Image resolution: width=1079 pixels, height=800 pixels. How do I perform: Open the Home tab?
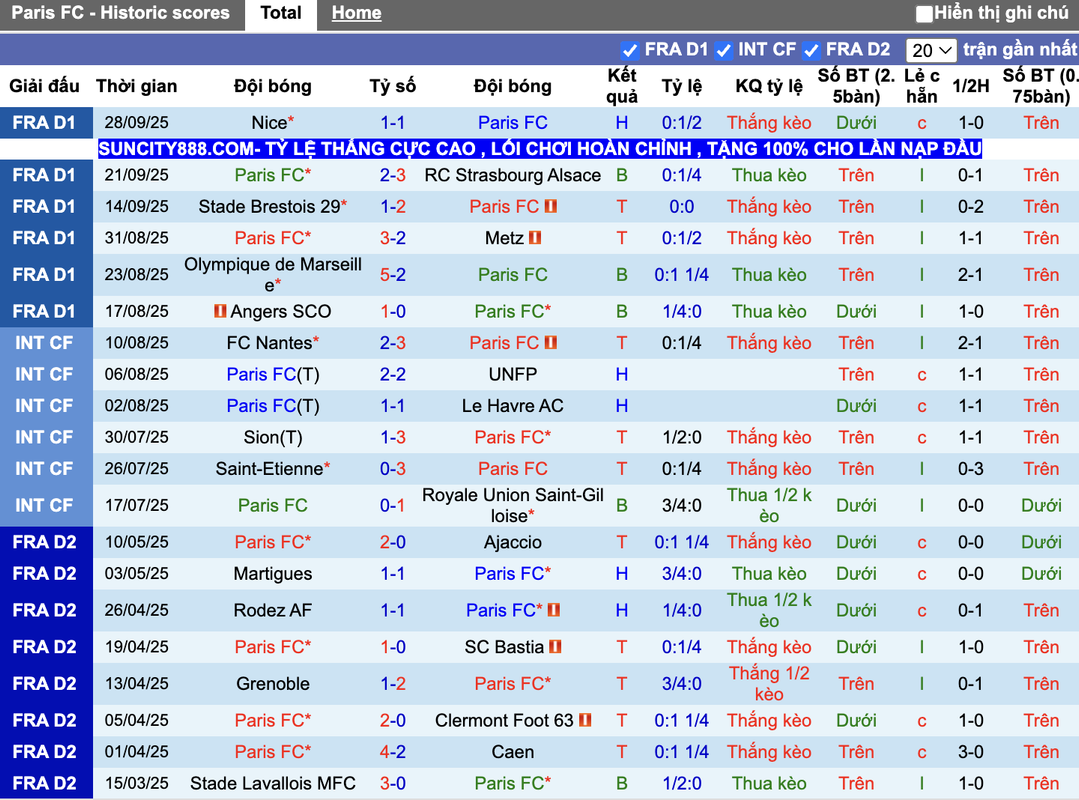coord(356,13)
